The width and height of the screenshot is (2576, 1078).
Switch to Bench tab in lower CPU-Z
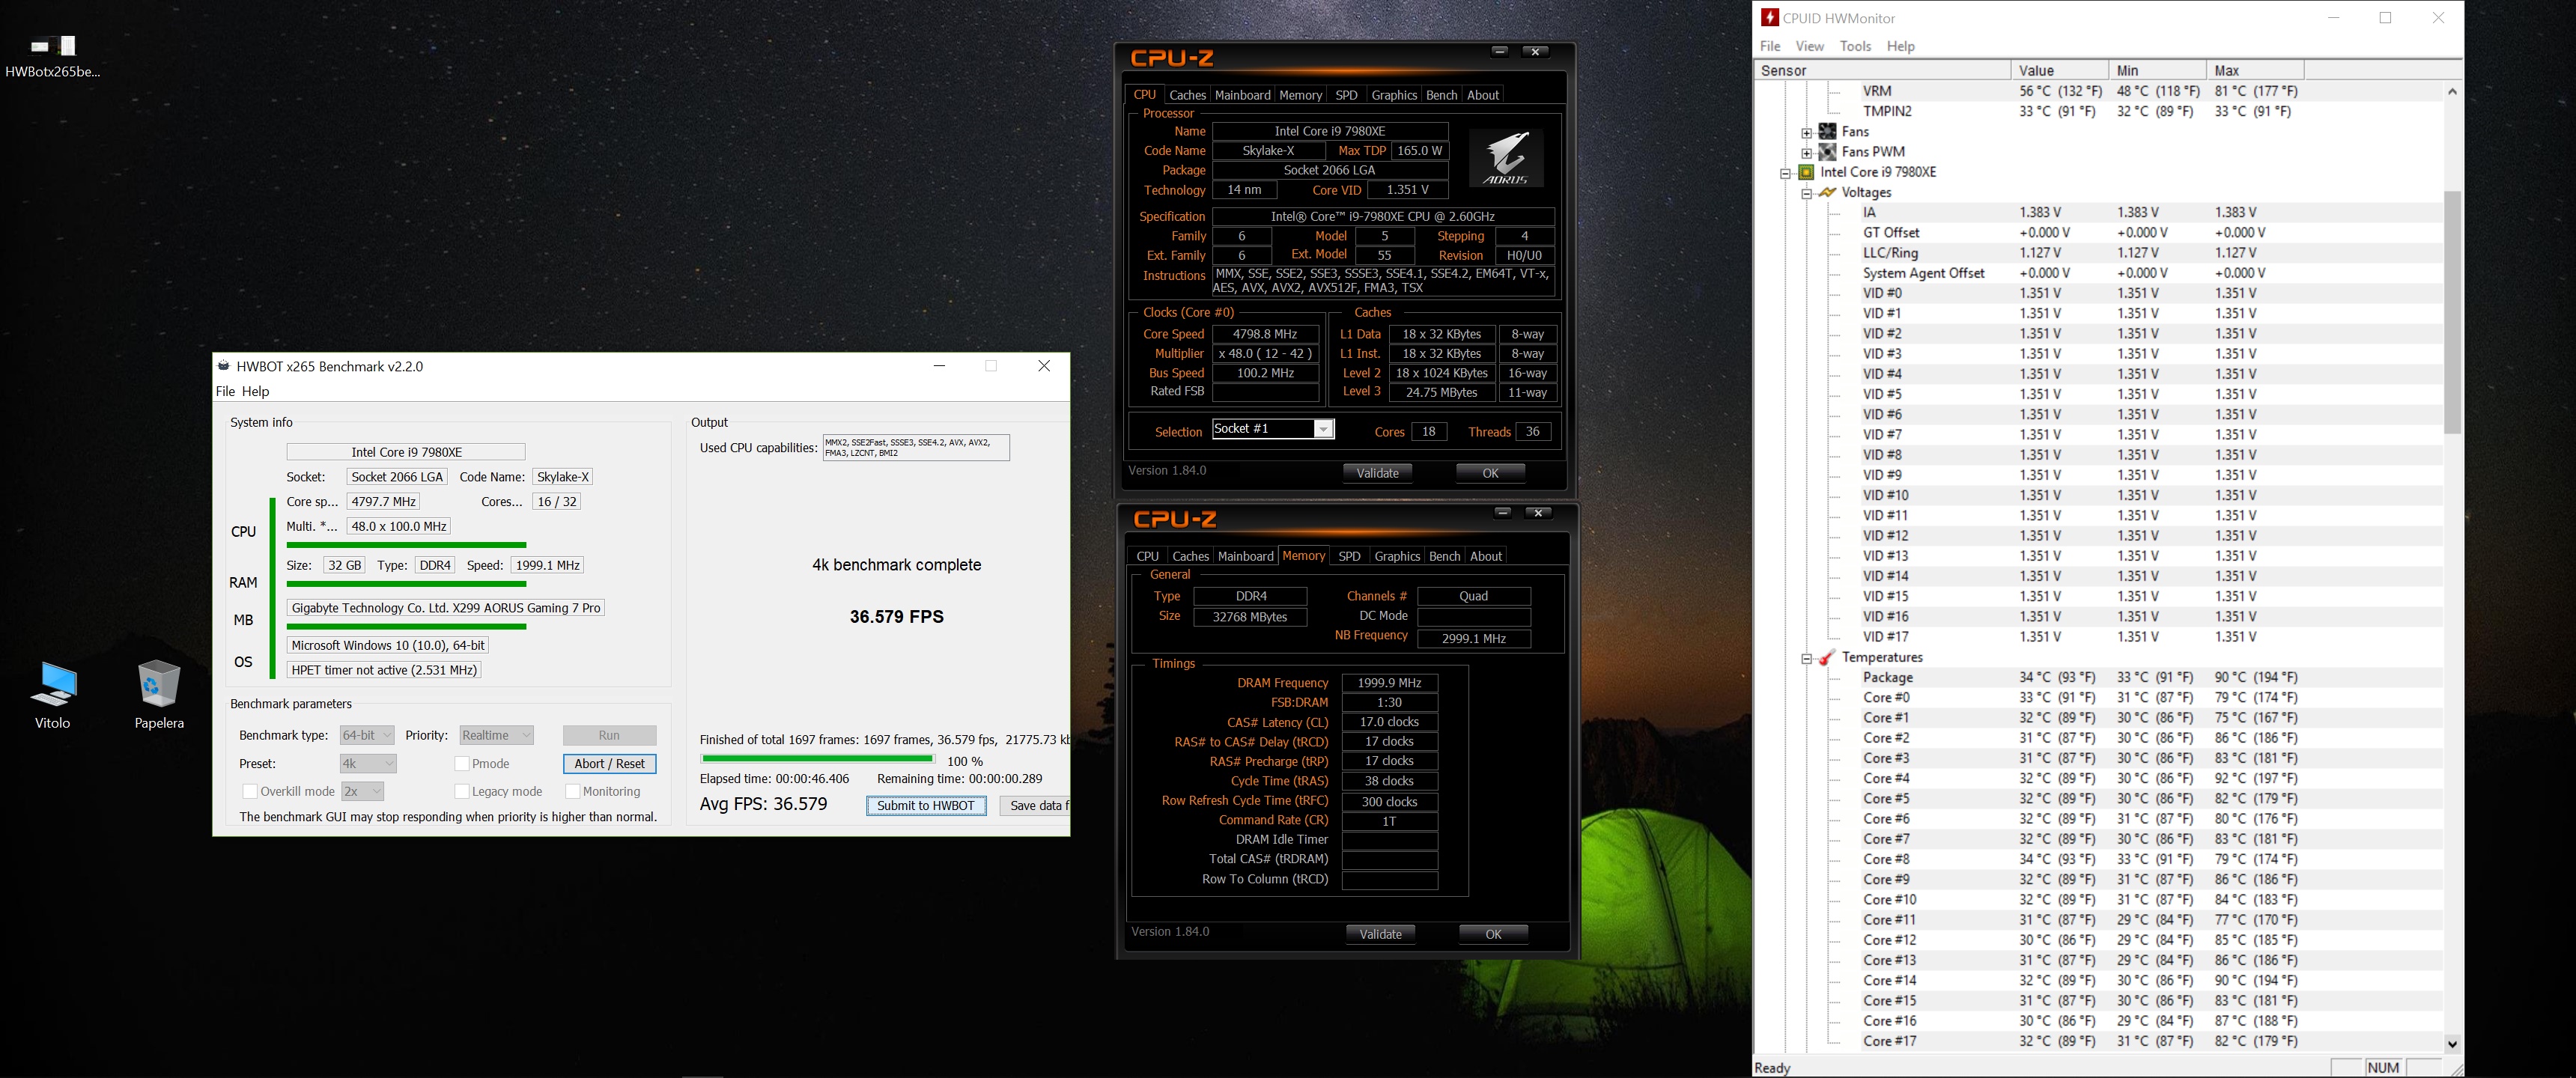point(1444,556)
